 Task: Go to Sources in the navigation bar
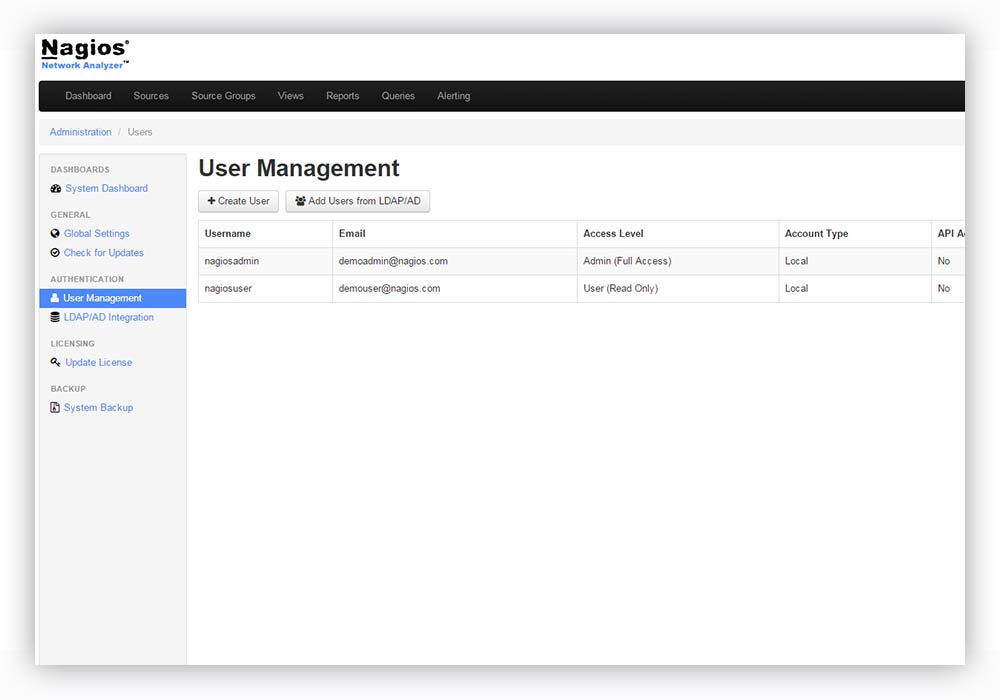point(151,96)
